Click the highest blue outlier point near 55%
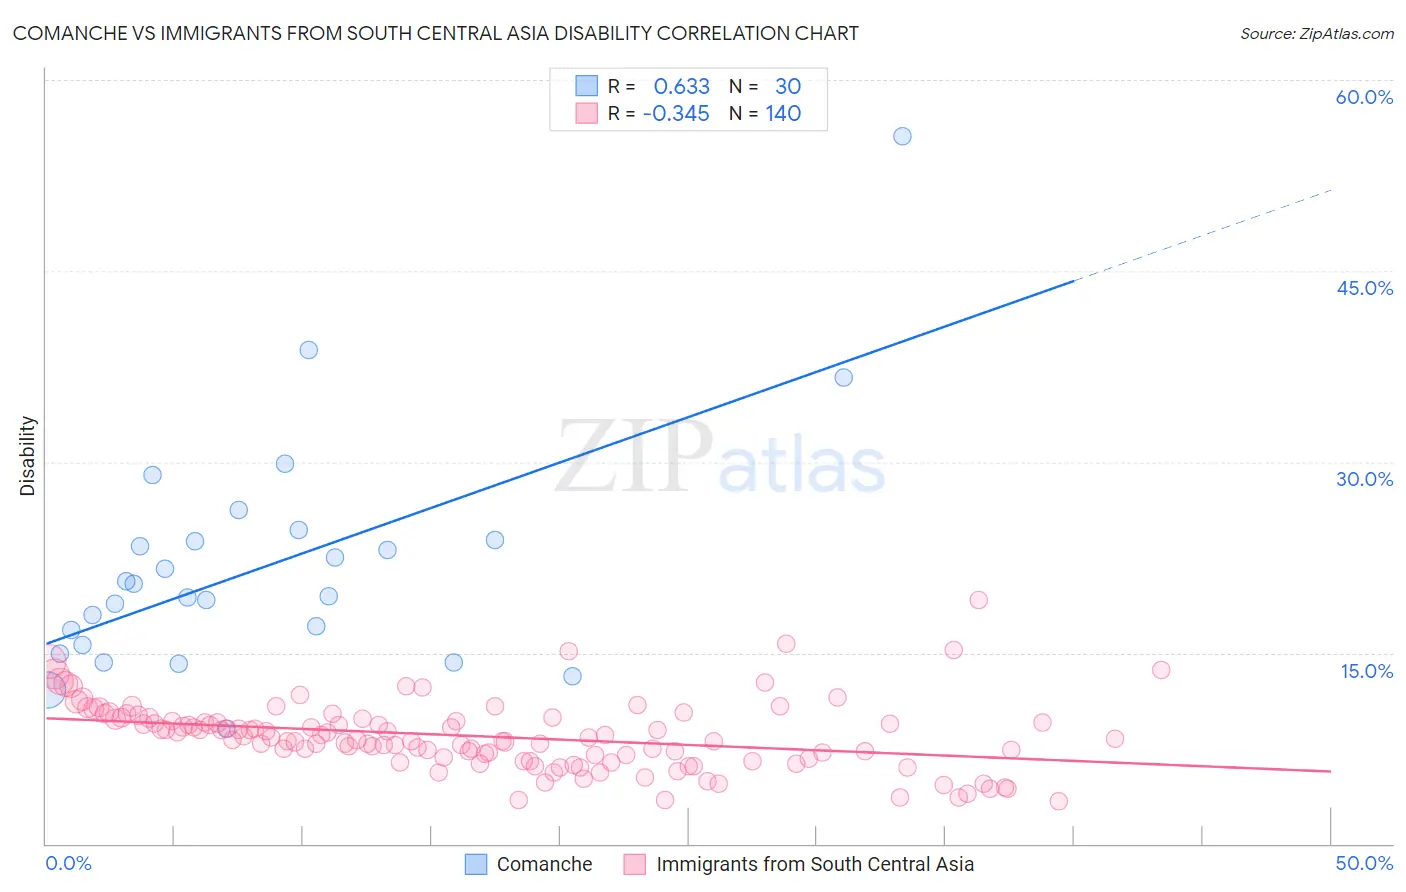 pos(902,136)
